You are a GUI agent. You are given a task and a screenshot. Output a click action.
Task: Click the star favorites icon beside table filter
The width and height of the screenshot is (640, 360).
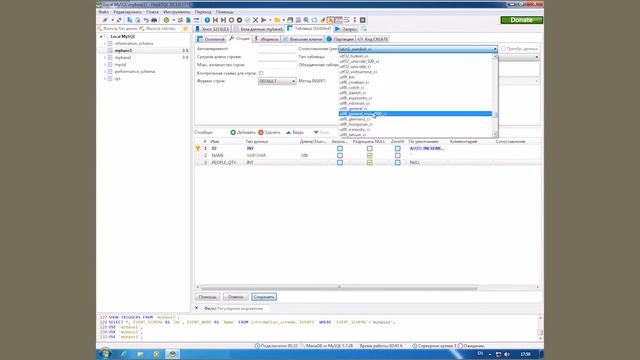point(185,29)
